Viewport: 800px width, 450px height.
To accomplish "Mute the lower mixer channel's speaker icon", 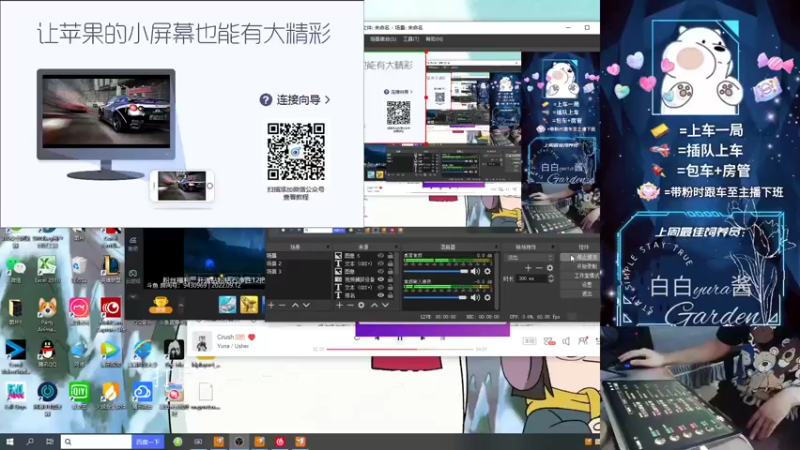I will [x=476, y=297].
